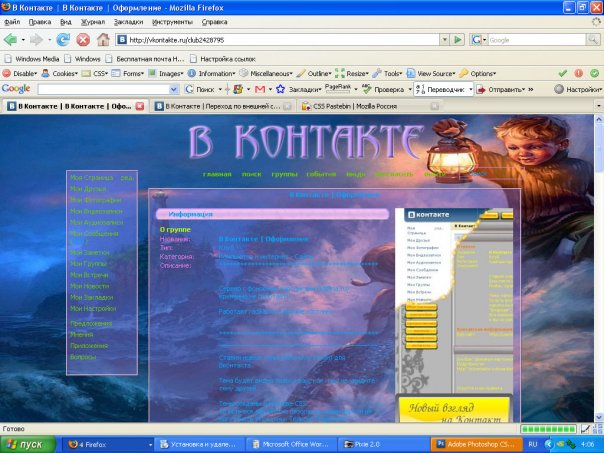Open the Resize menu in the Web Developer toolbar
Screen dimensions: 604x453
pyautogui.click(x=352, y=73)
